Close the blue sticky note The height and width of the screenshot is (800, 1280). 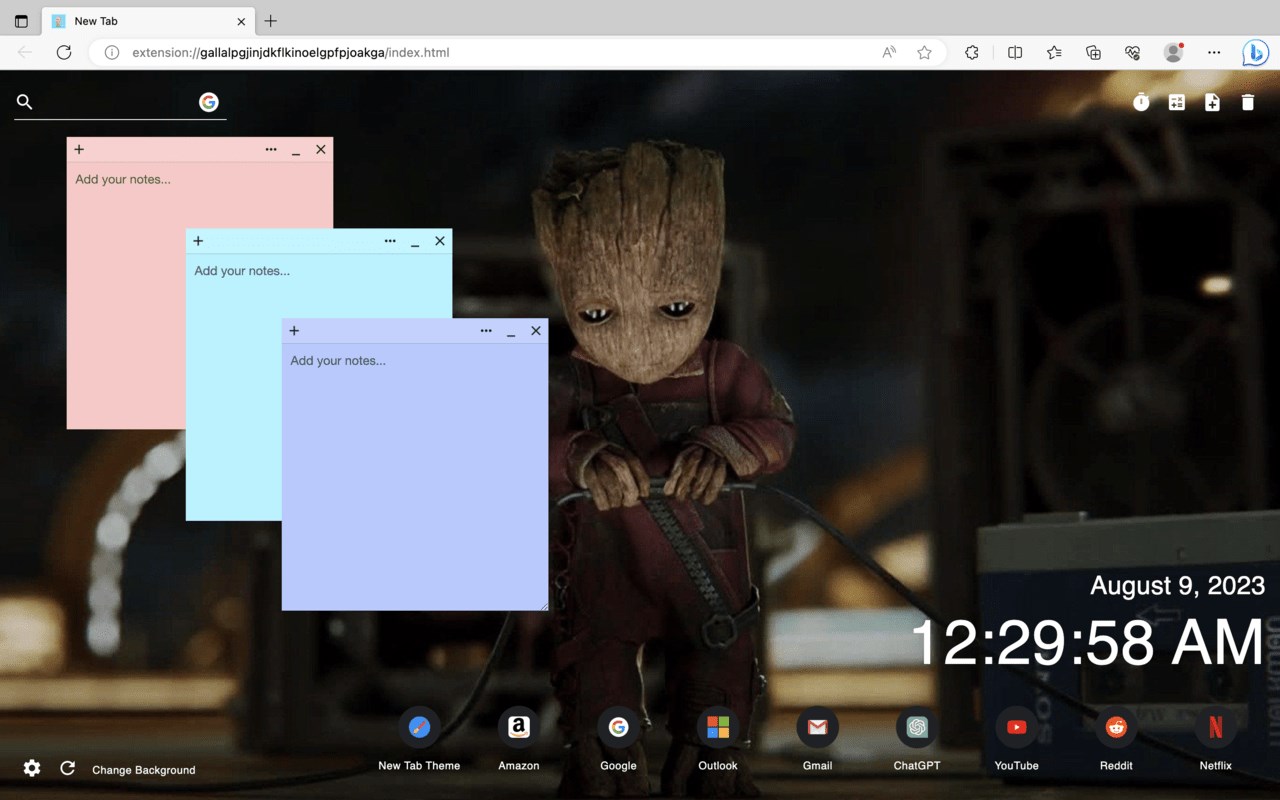pyautogui.click(x=440, y=241)
